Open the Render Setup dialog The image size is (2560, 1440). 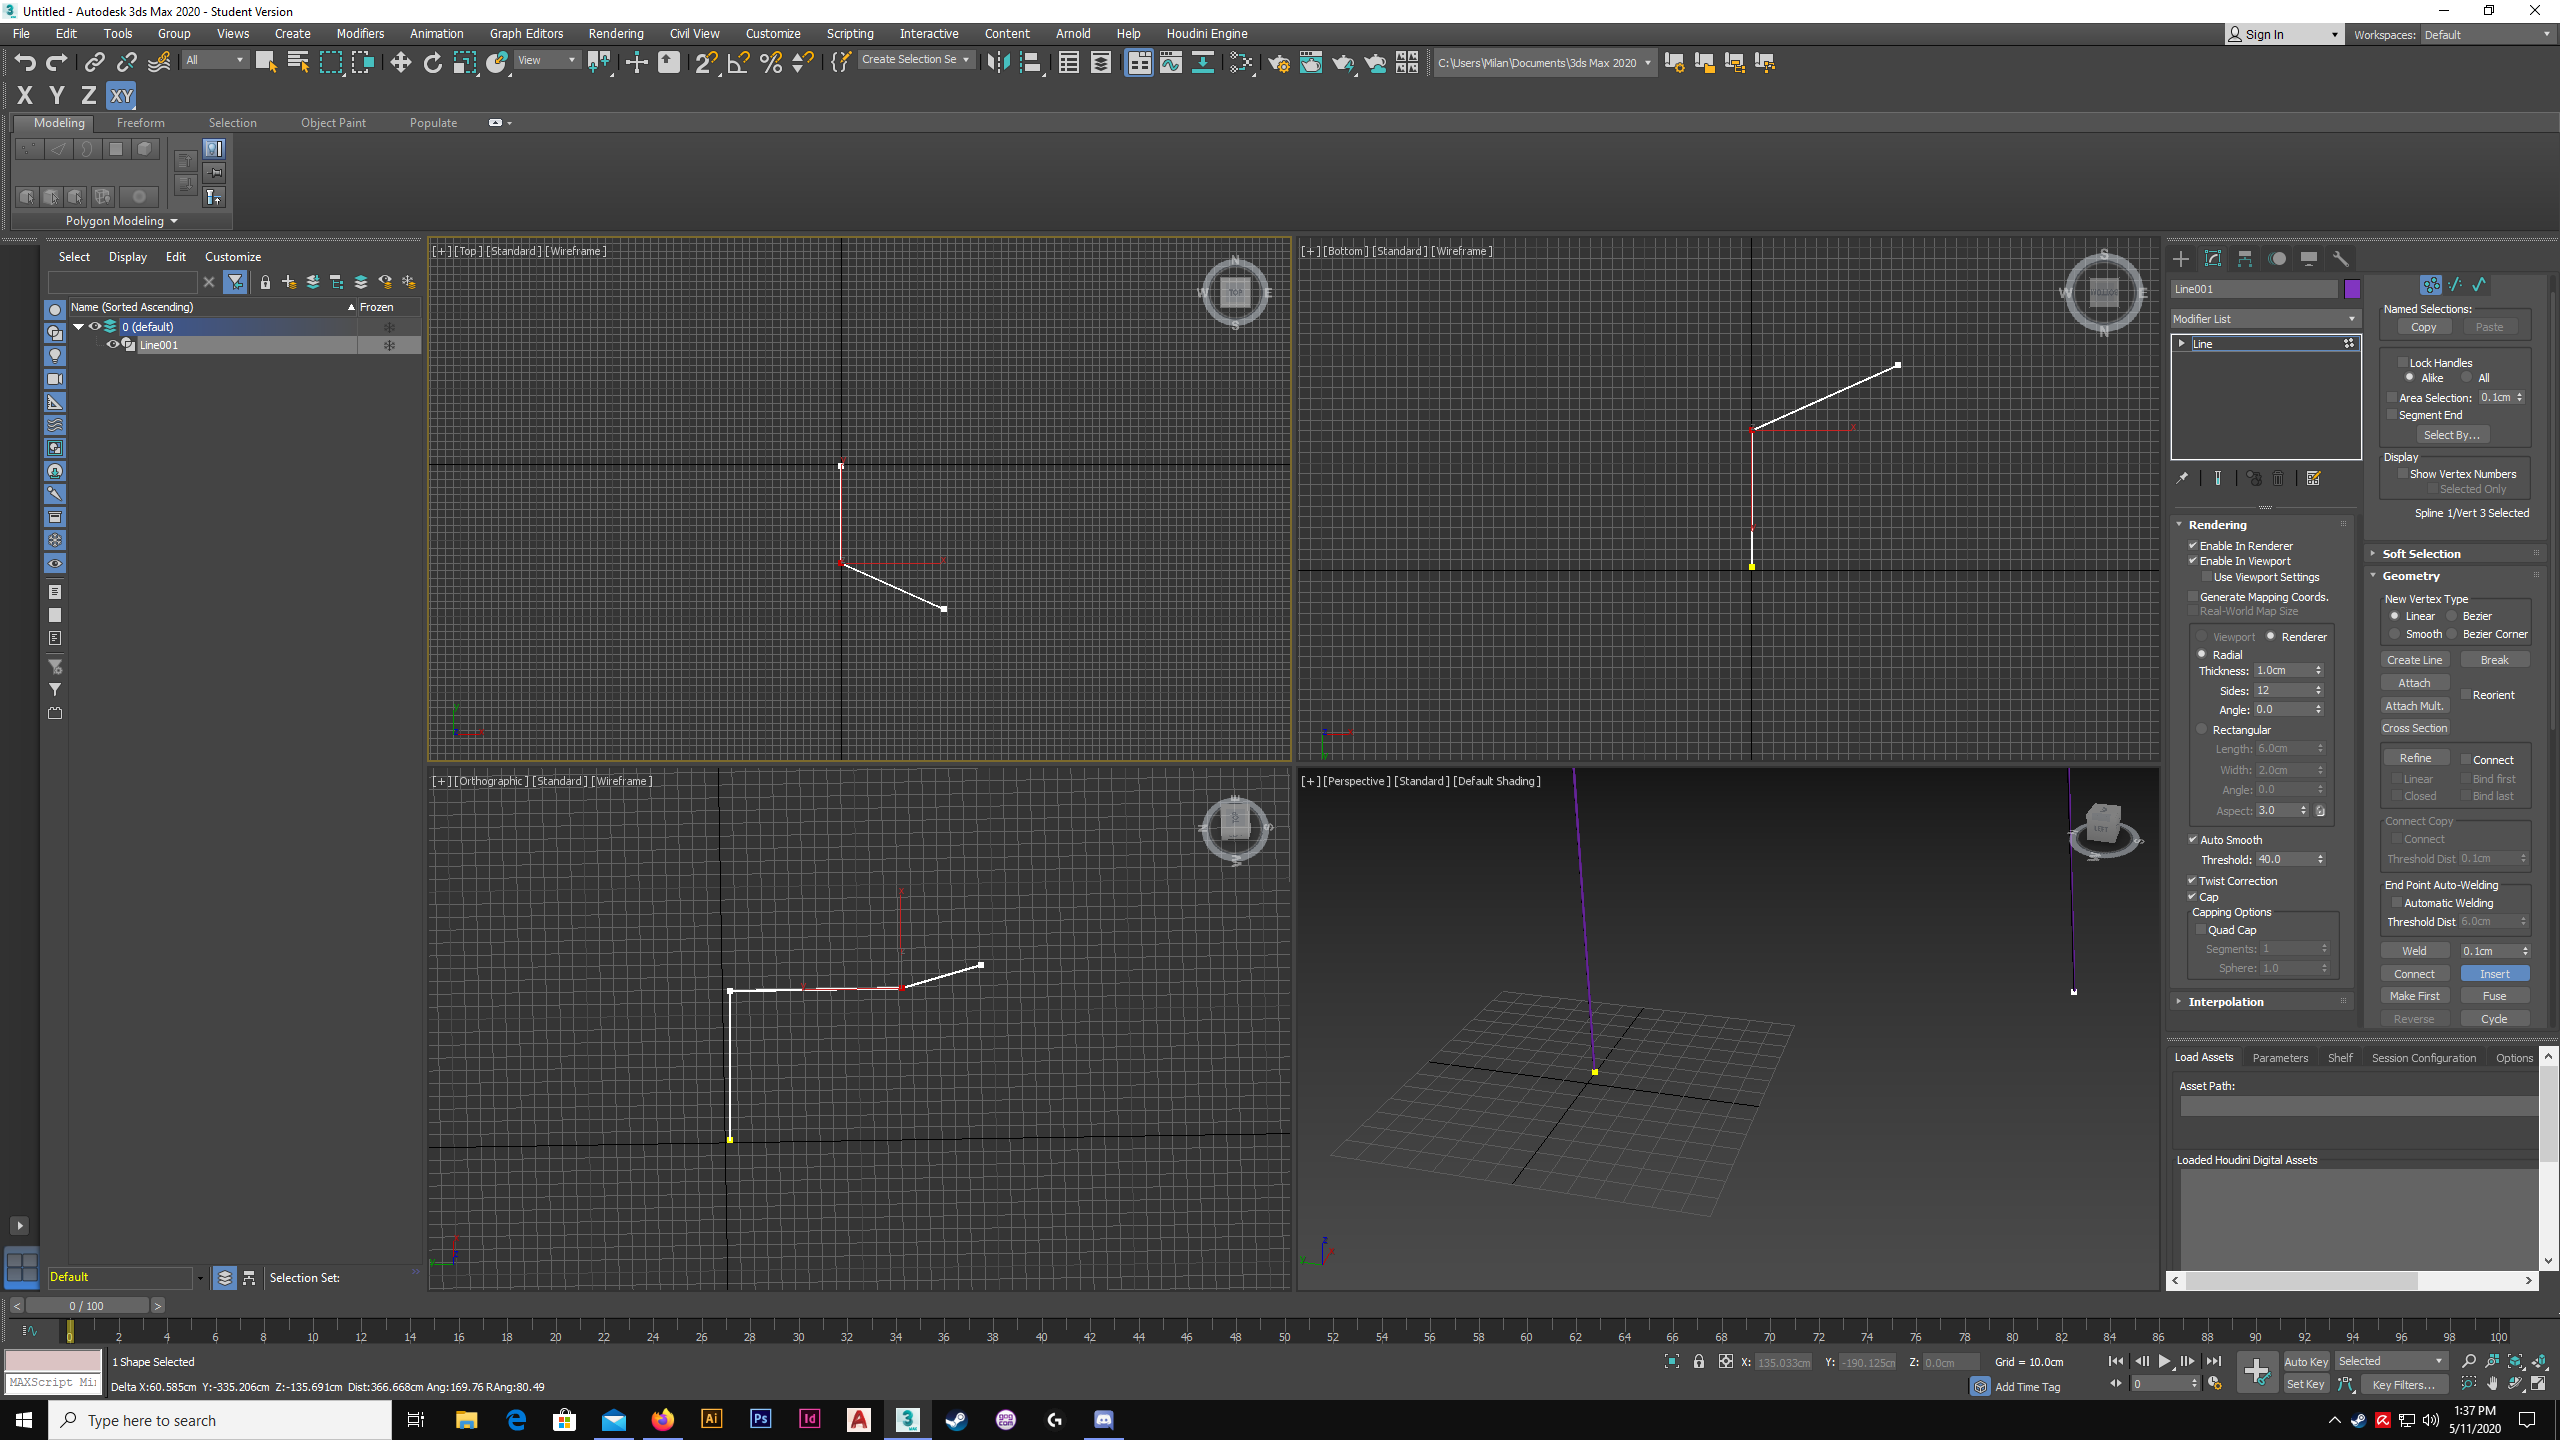coord(1279,62)
